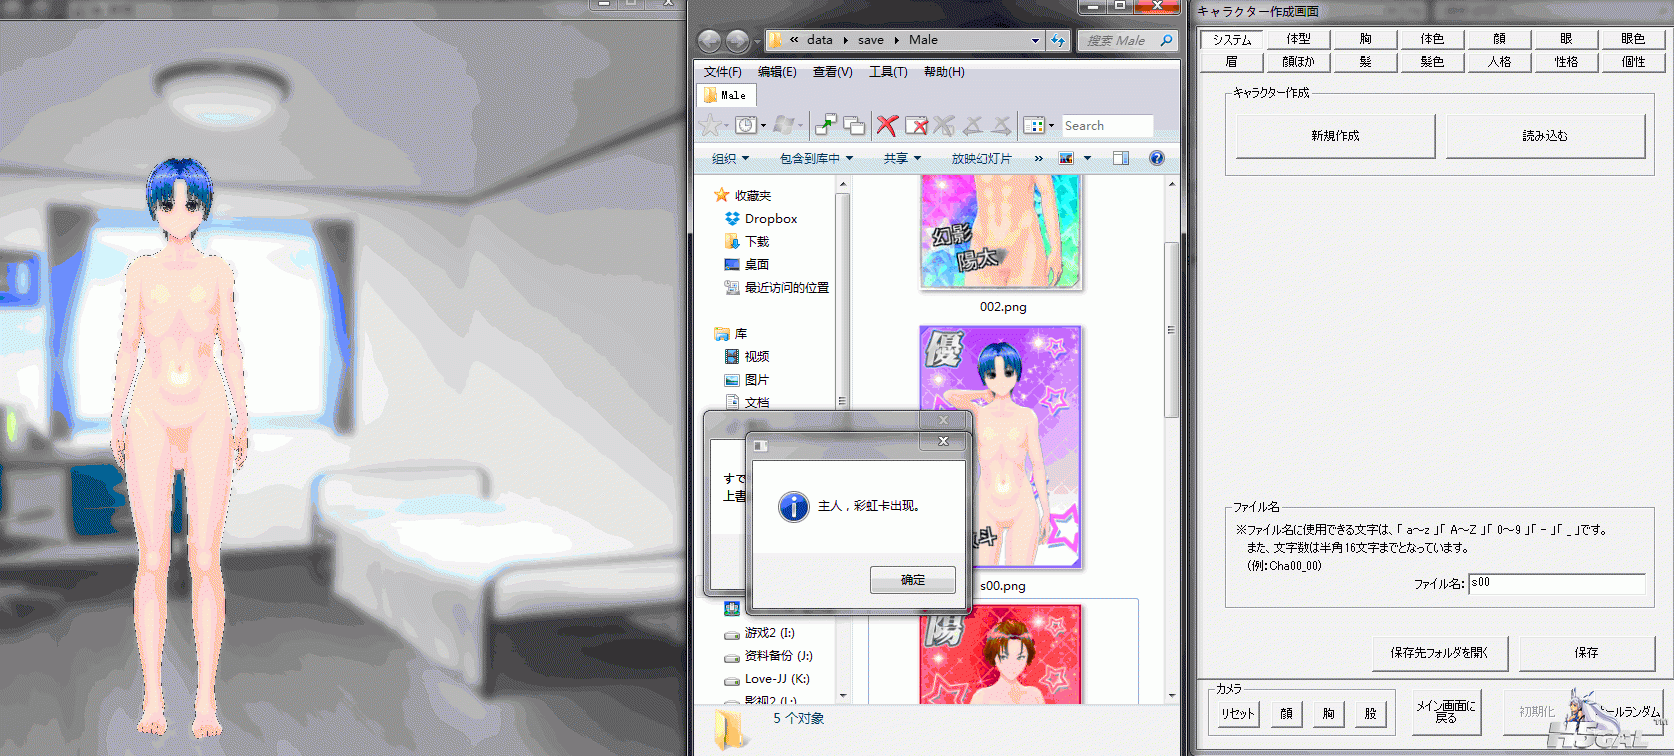
Task: Open the address bar history dropdown
Action: coord(1035,41)
